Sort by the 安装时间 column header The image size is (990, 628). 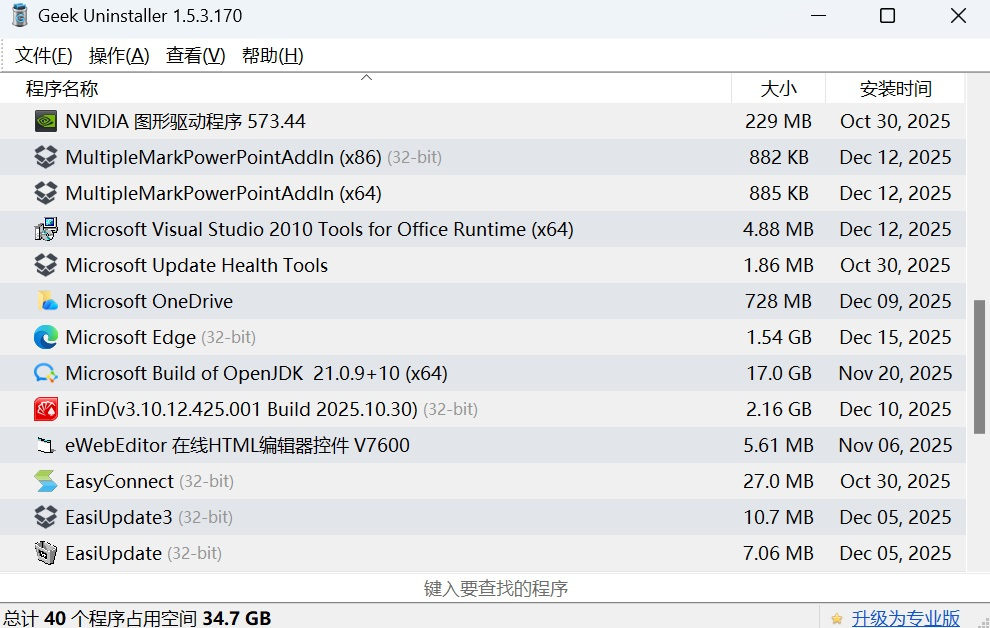895,89
